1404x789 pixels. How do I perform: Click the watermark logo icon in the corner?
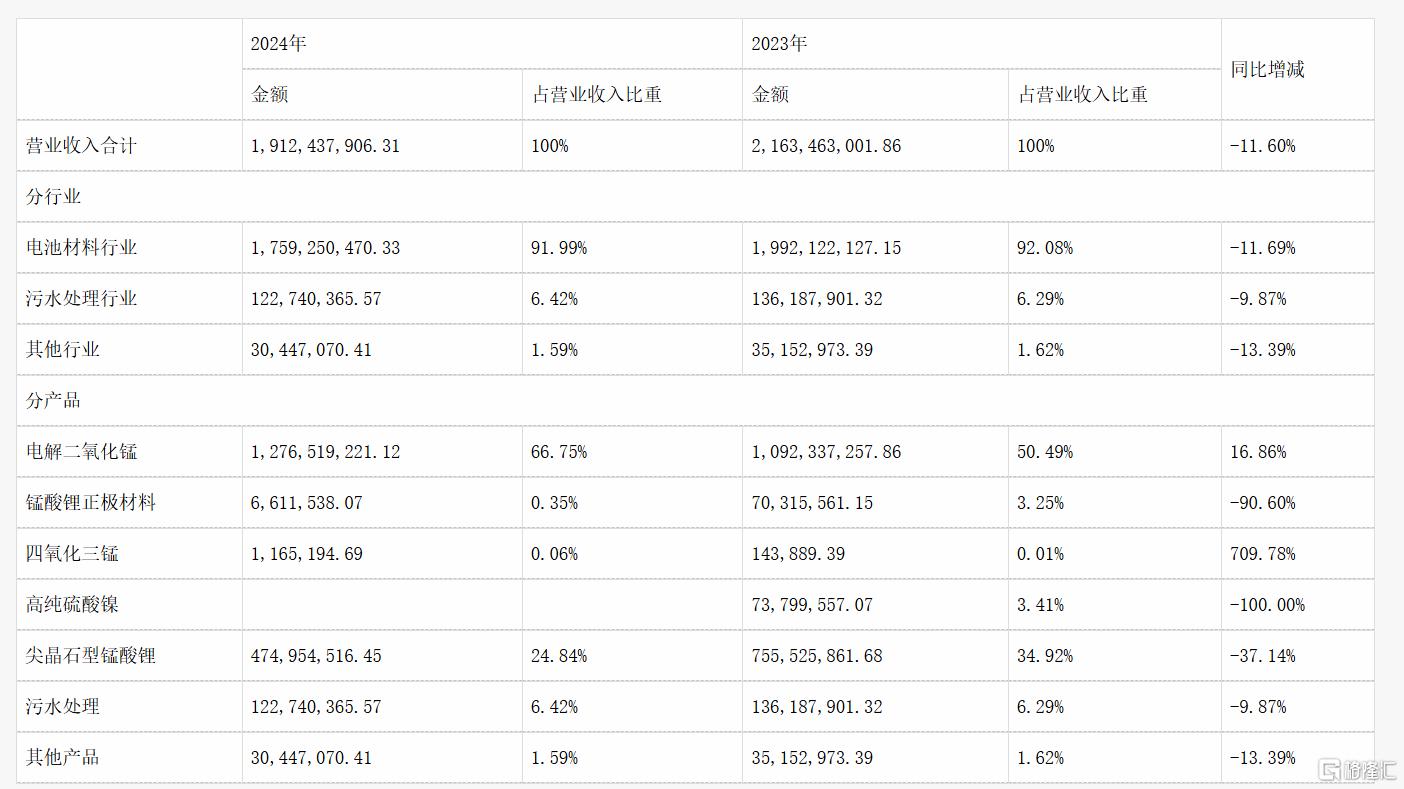pyautogui.click(x=1330, y=769)
